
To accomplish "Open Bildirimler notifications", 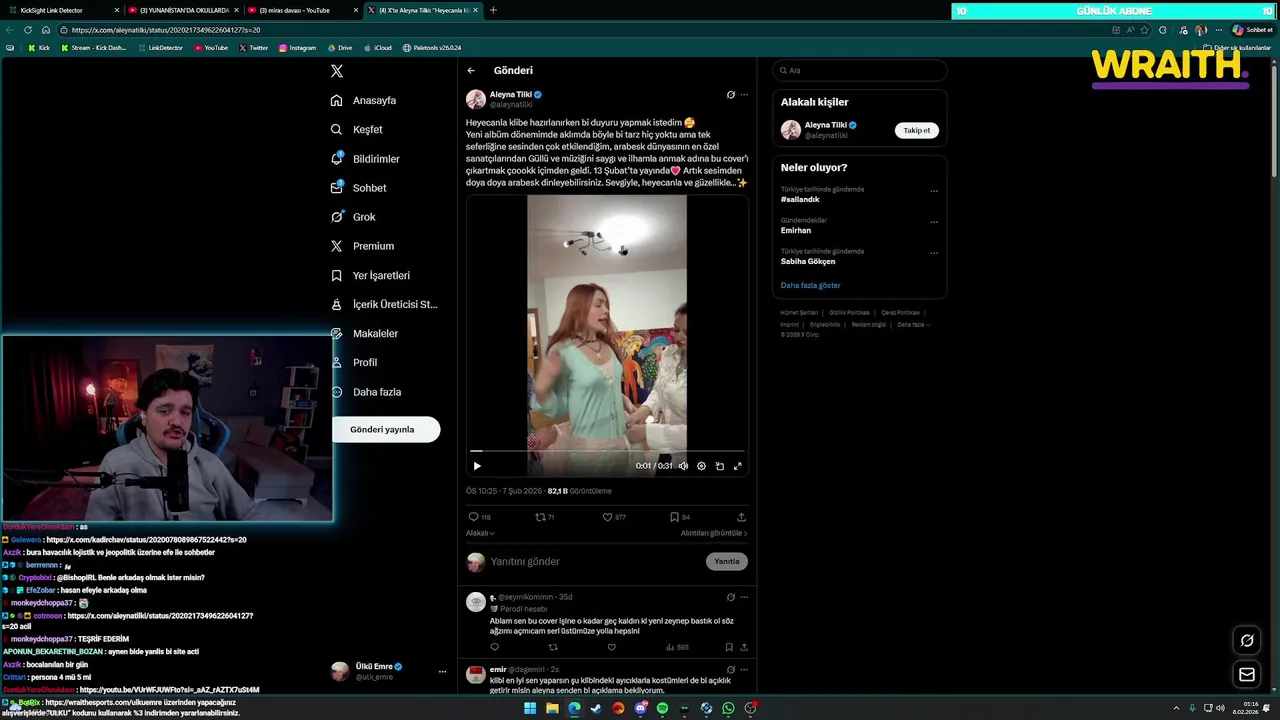I will pyautogui.click(x=365, y=159).
